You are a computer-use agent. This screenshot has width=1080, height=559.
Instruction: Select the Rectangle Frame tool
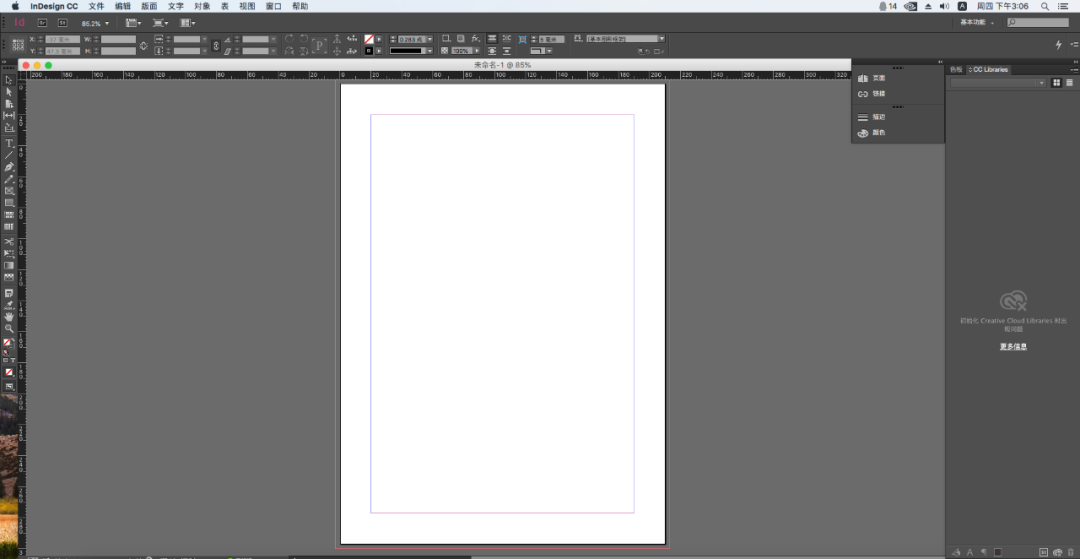9,191
